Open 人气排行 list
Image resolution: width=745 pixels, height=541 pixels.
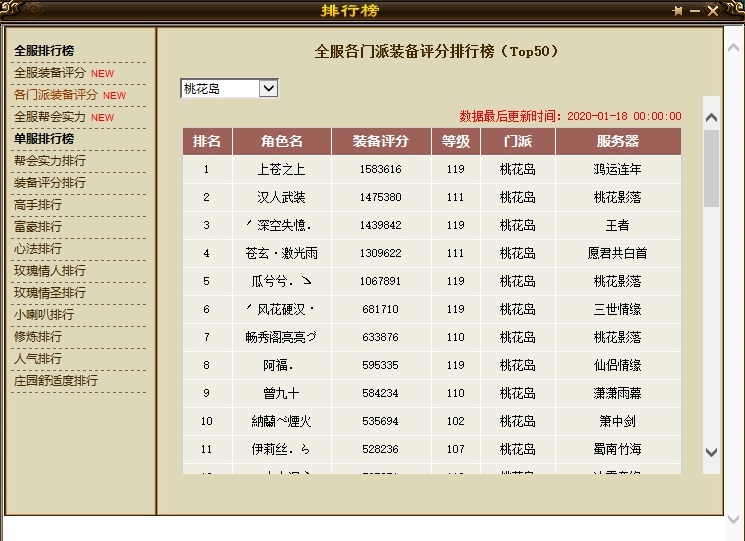[x=38, y=359]
